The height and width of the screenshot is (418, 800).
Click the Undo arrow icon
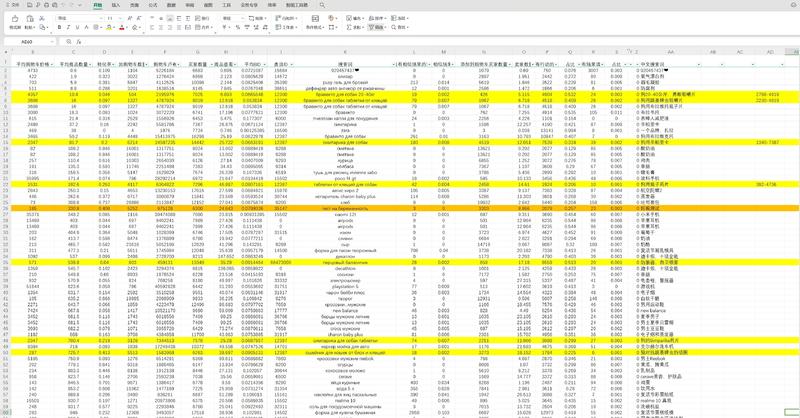pyautogui.click(x=62, y=5)
